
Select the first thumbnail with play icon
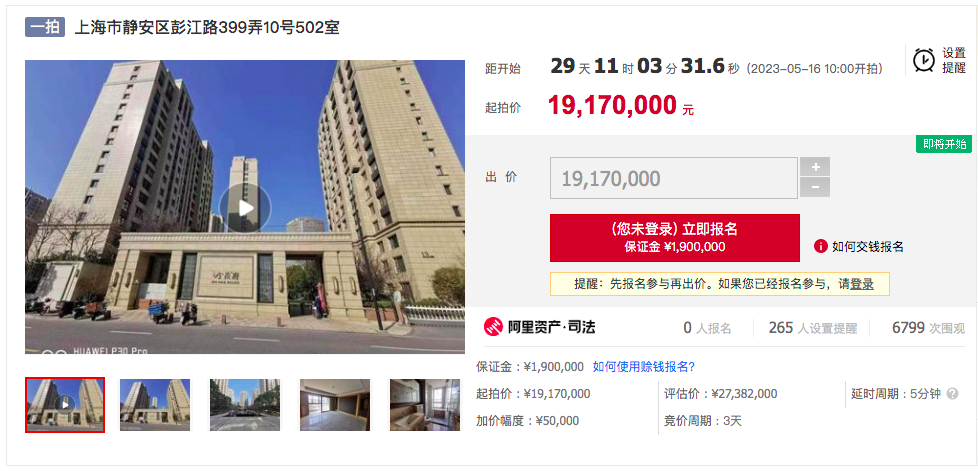[x=65, y=404]
